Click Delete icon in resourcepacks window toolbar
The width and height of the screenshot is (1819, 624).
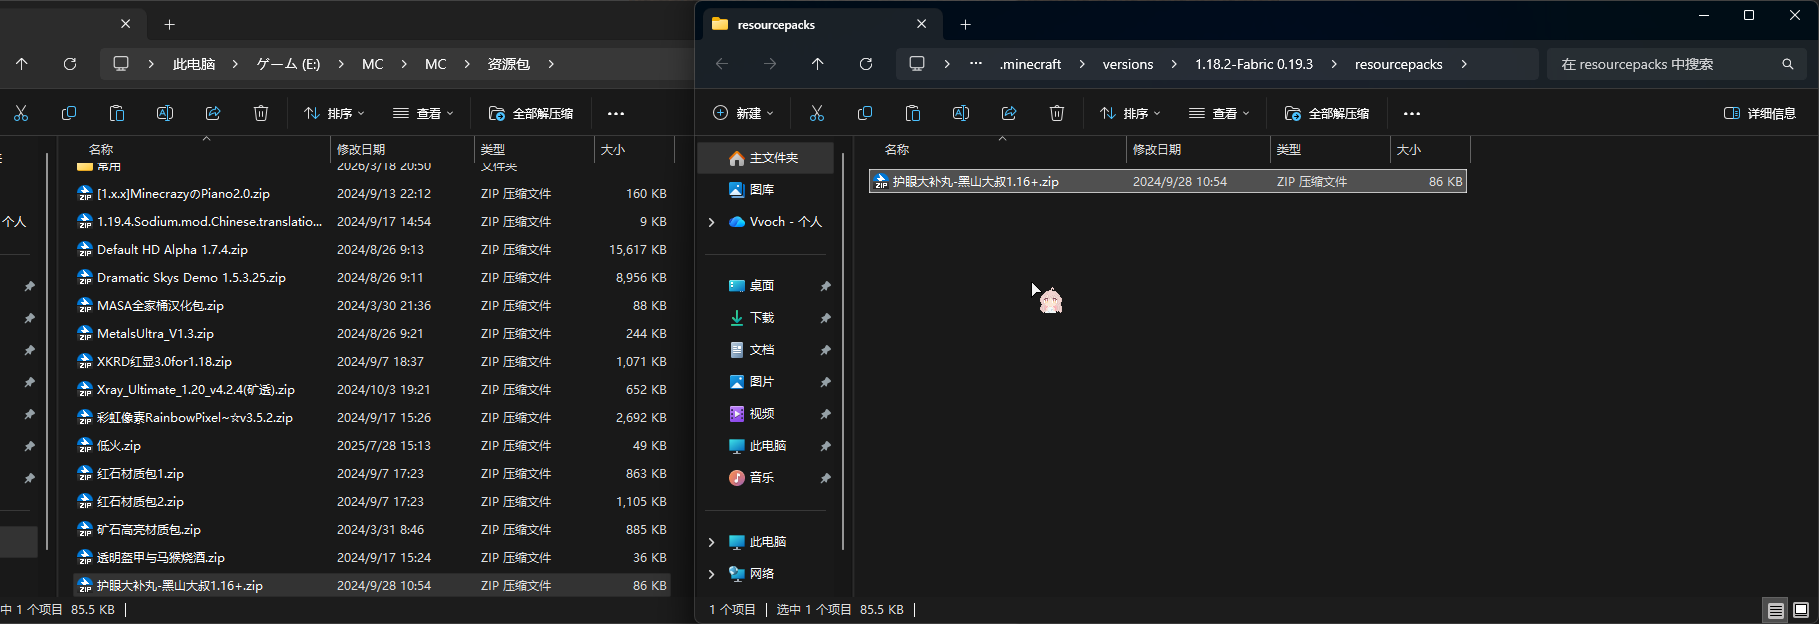(x=1057, y=113)
